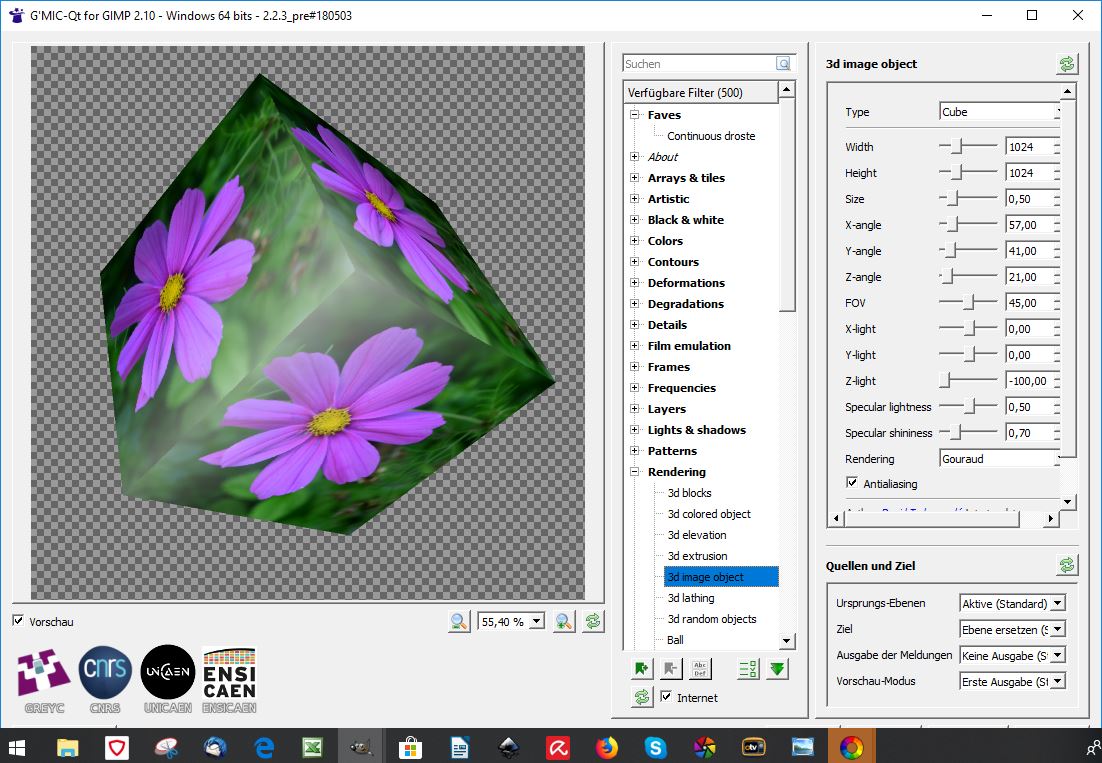Select the 3d extrusion filter

click(x=697, y=556)
